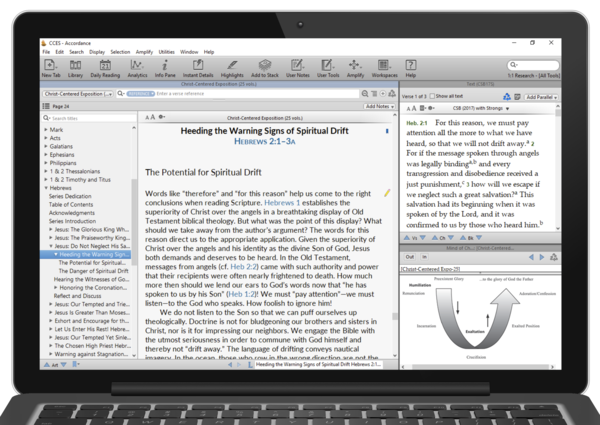Expand the Mark tree item
The image size is (600, 425).
pos(46,130)
